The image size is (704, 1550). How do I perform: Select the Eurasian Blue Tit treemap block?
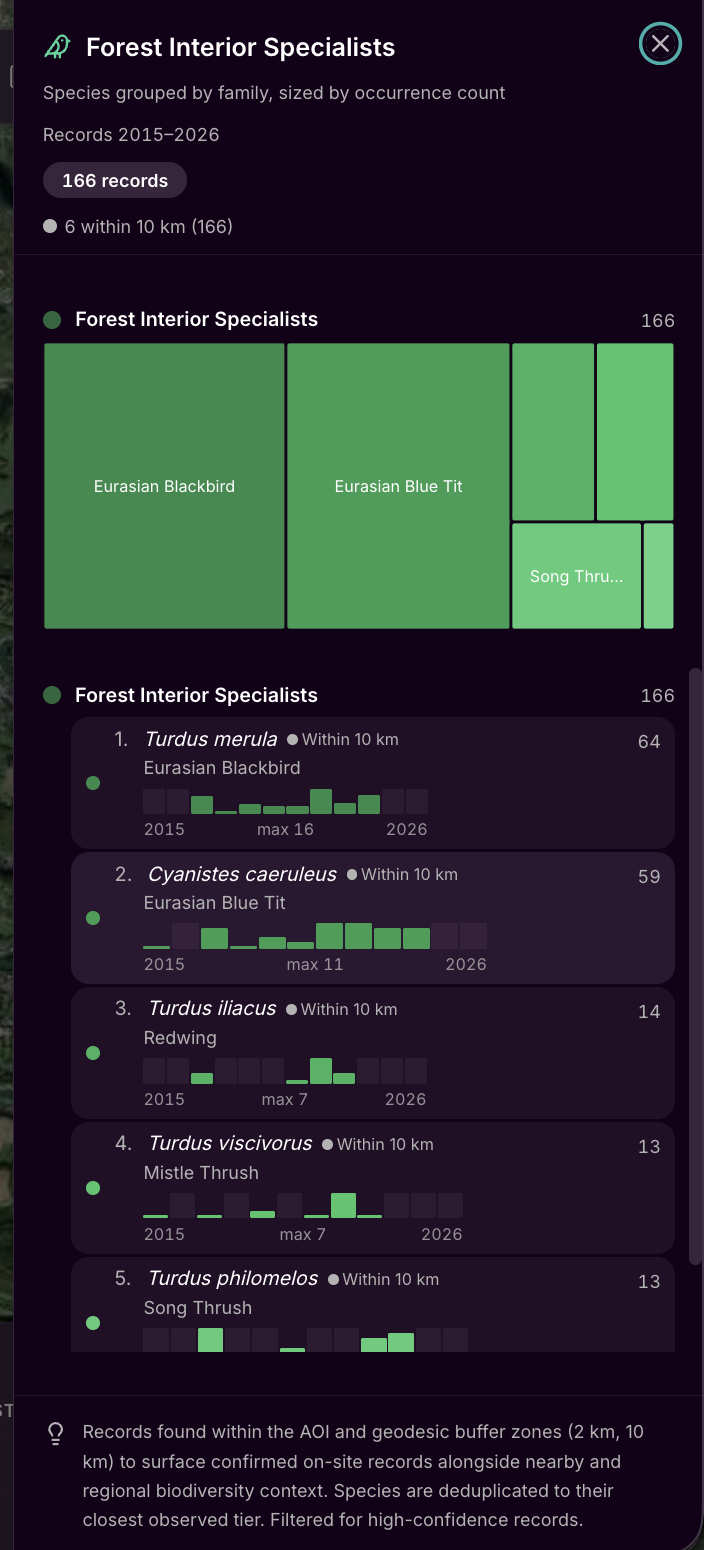[398, 486]
